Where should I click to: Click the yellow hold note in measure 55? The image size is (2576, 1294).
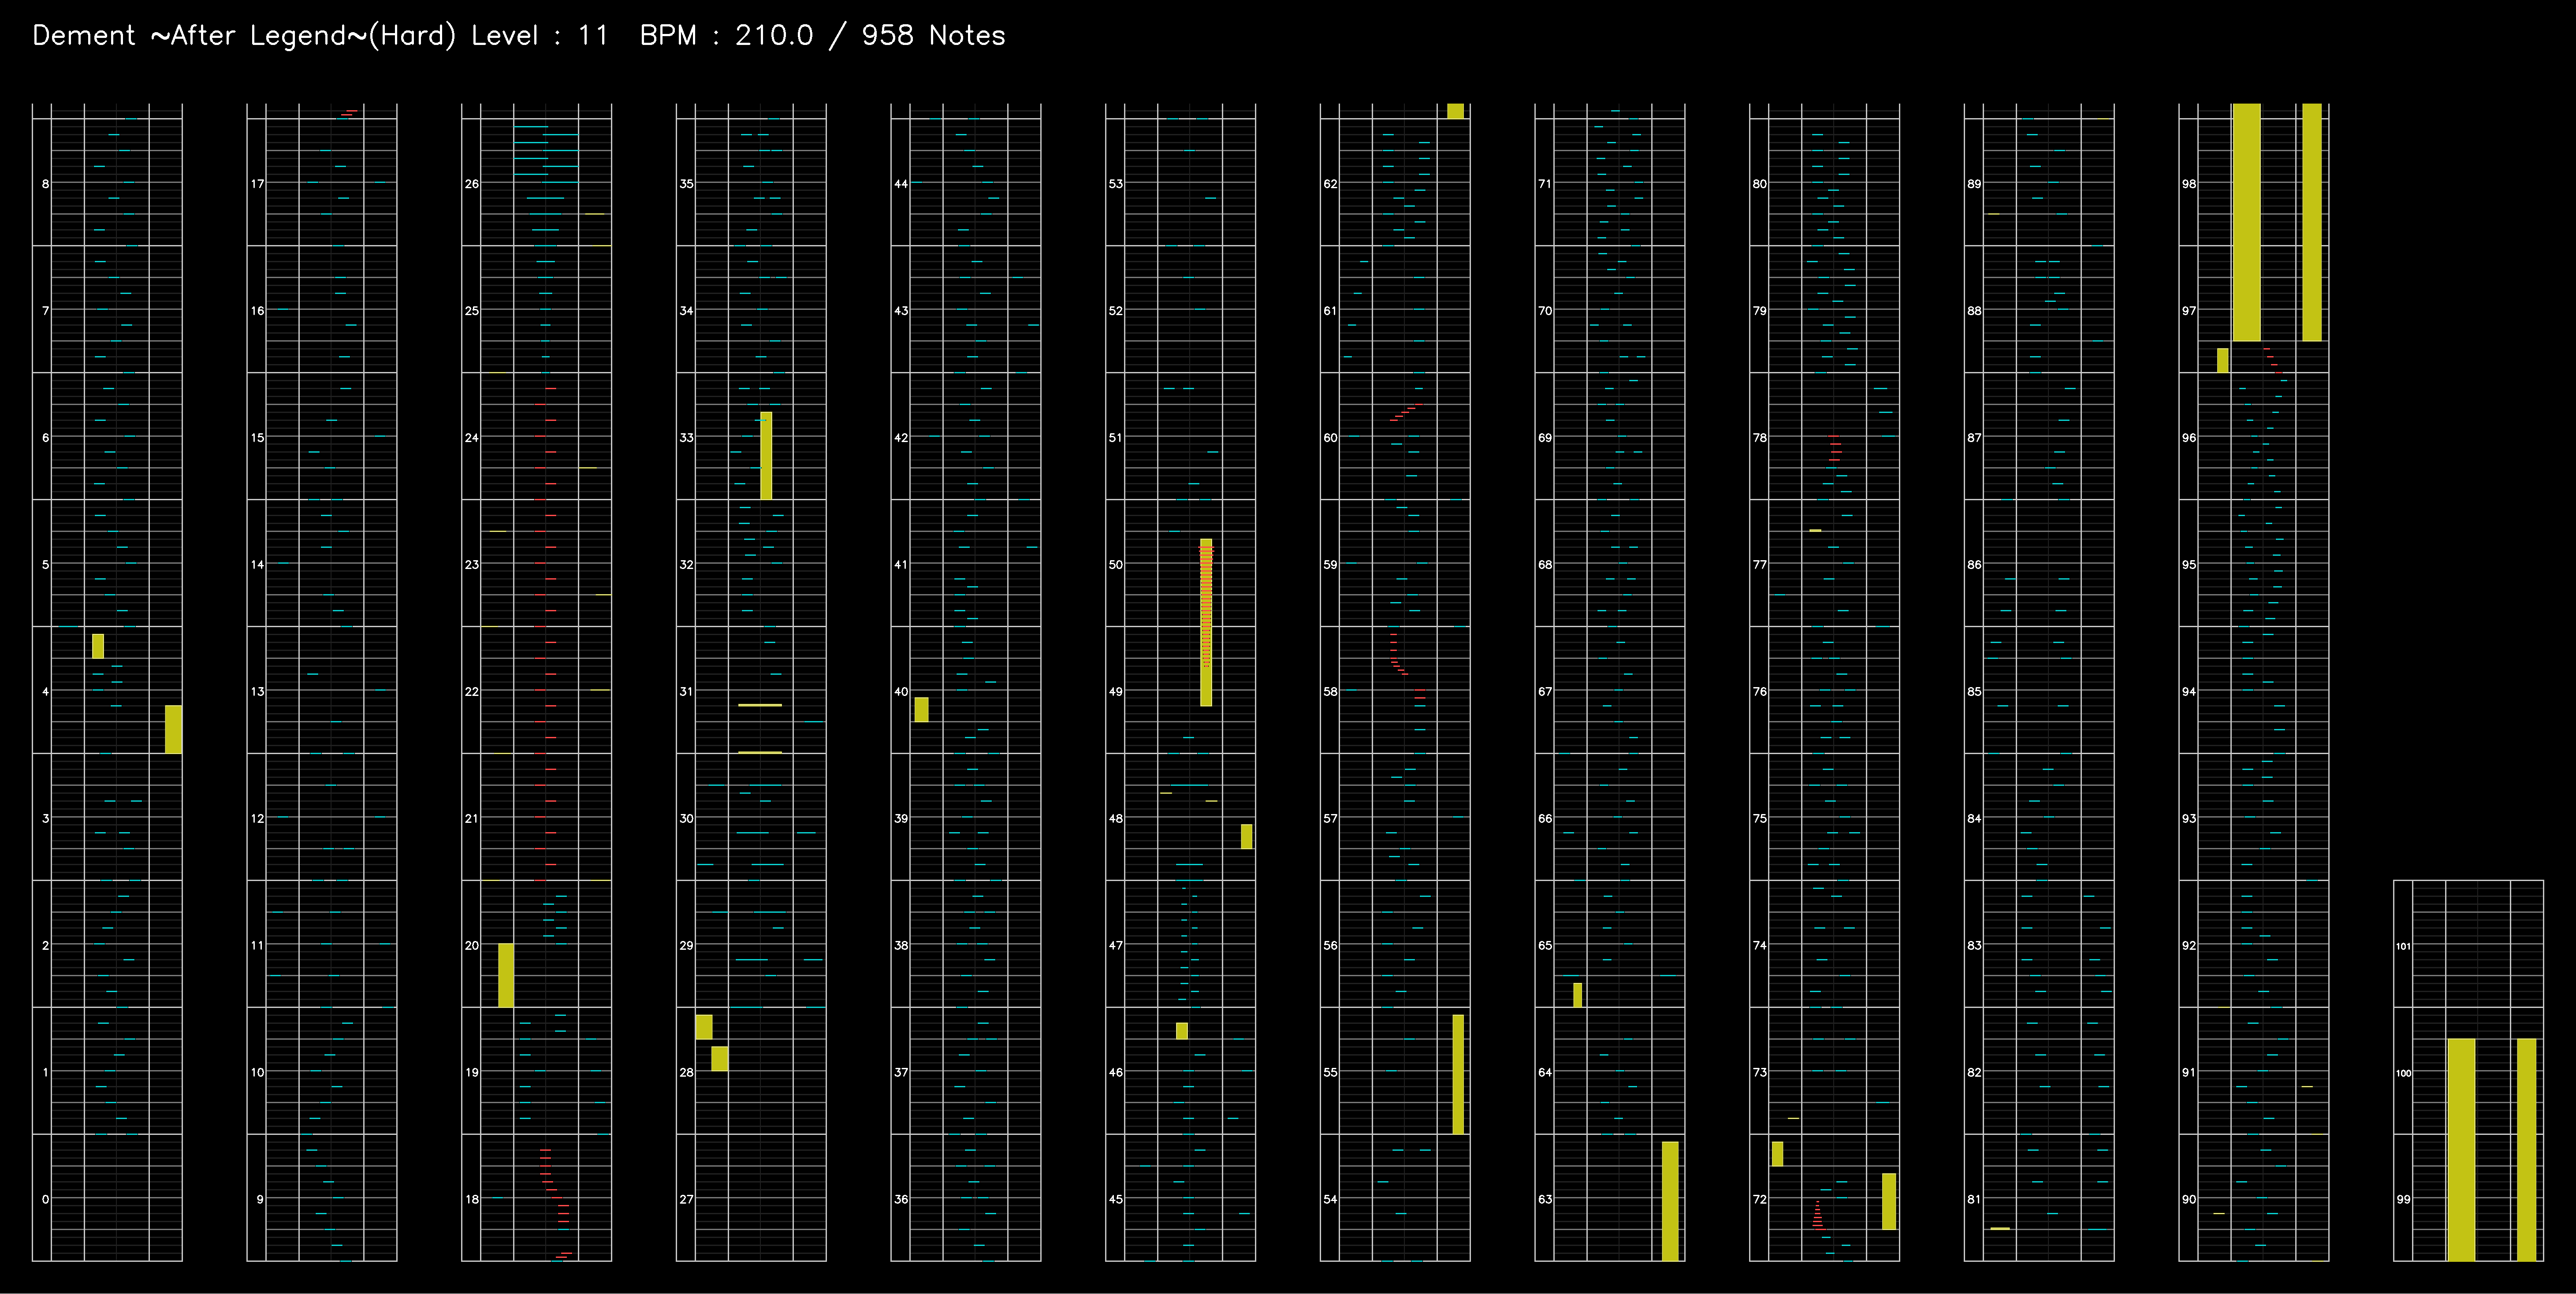(1458, 1074)
